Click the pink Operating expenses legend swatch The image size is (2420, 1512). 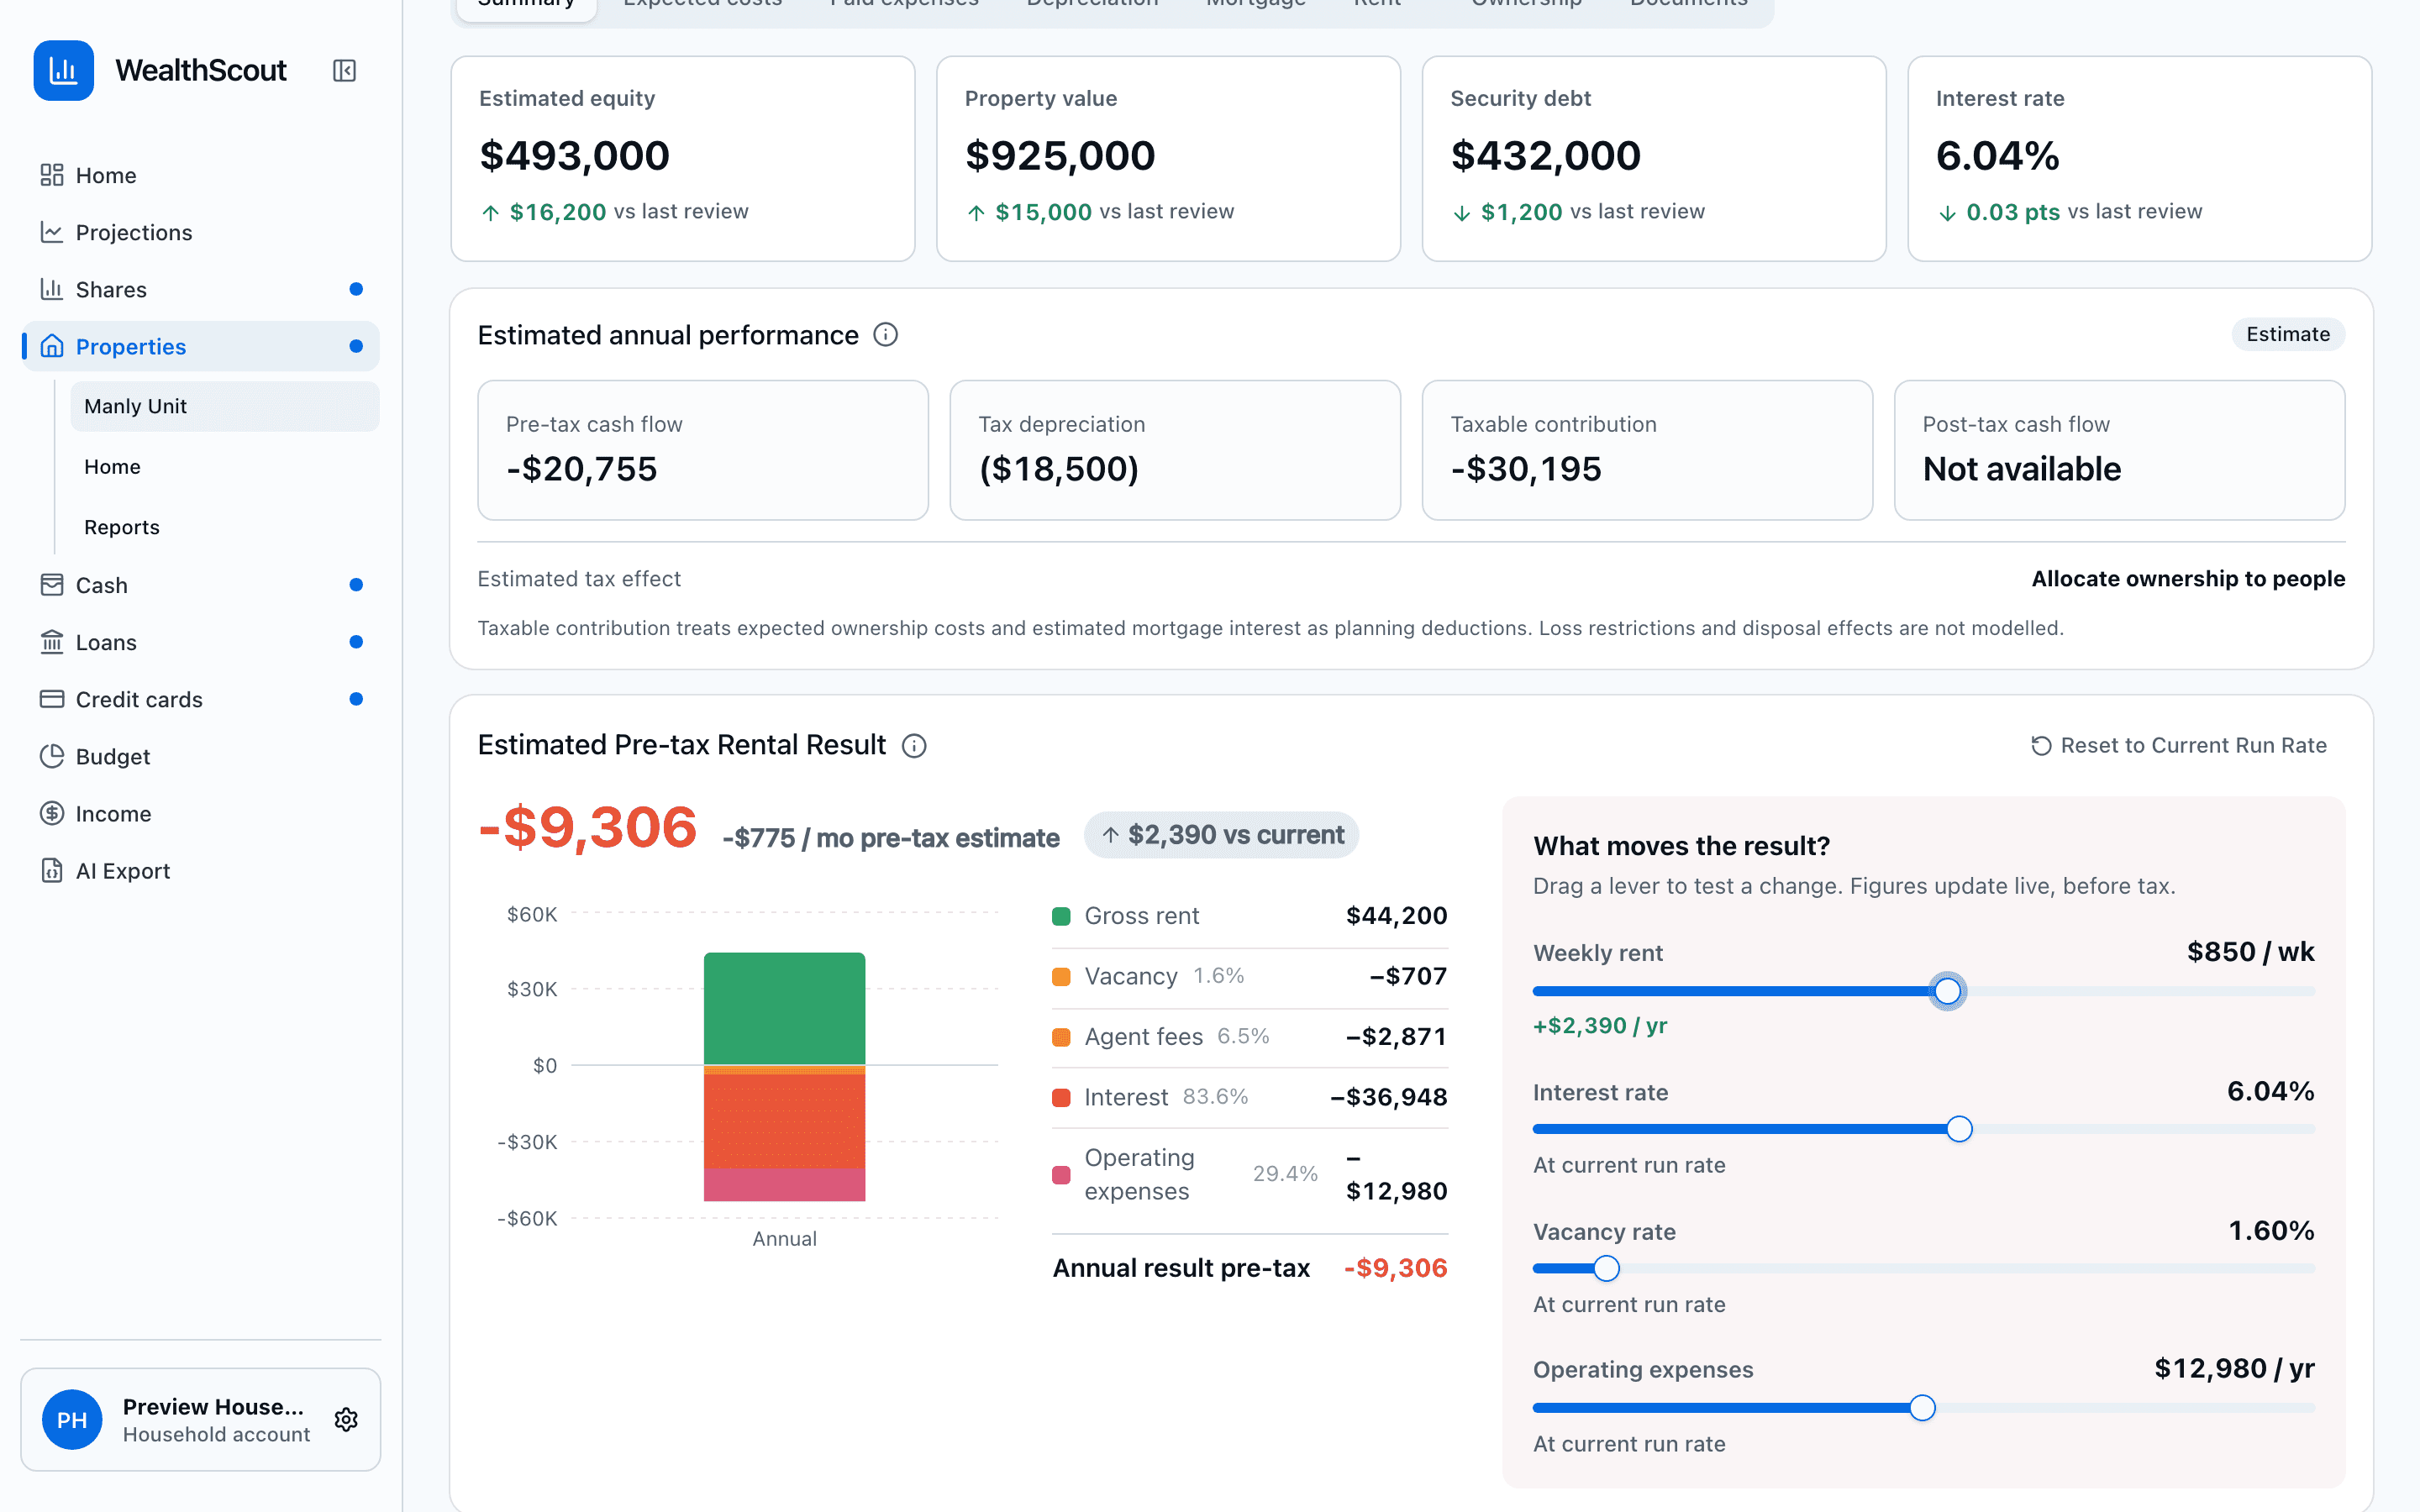click(x=1061, y=1175)
